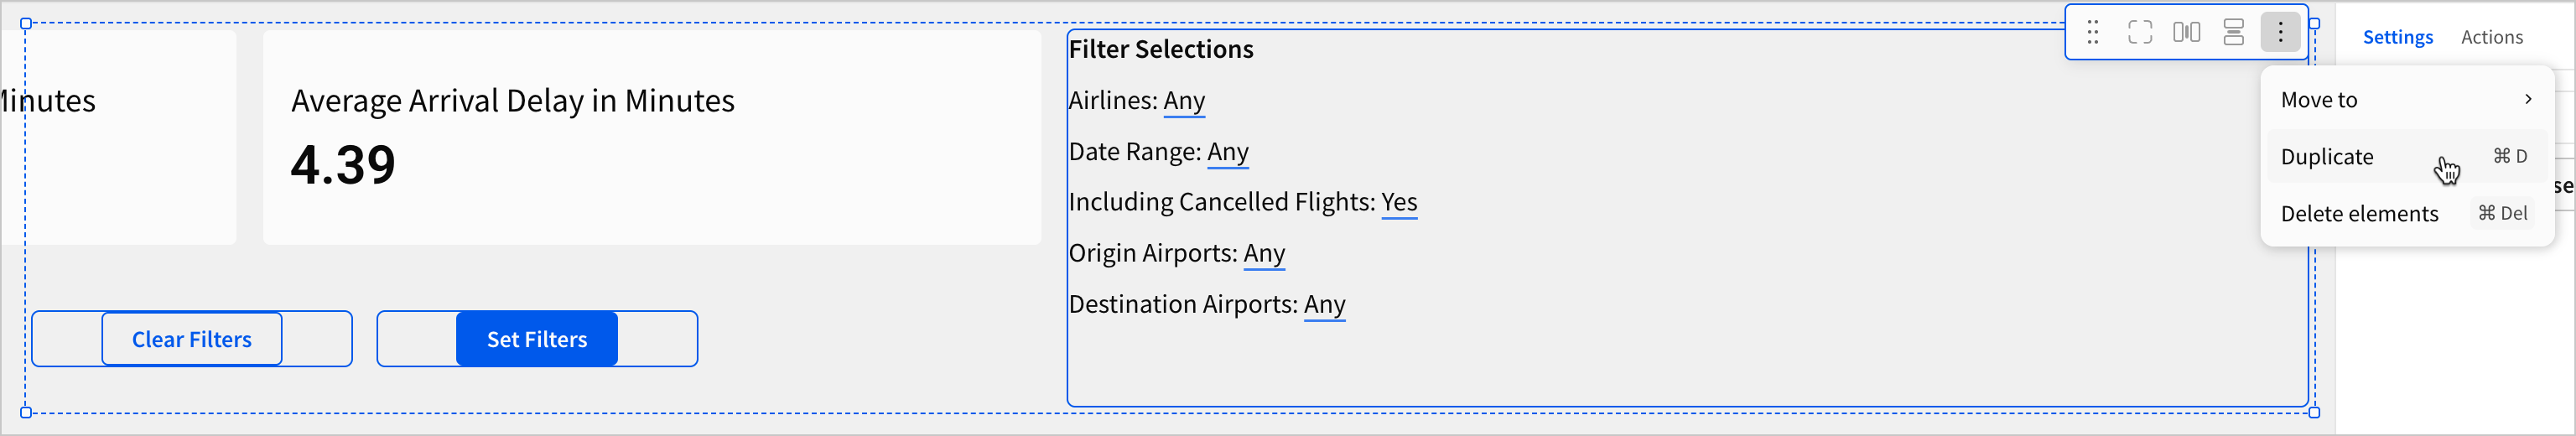
Task: Click the Filter Selections heading text
Action: pyautogui.click(x=1160, y=49)
